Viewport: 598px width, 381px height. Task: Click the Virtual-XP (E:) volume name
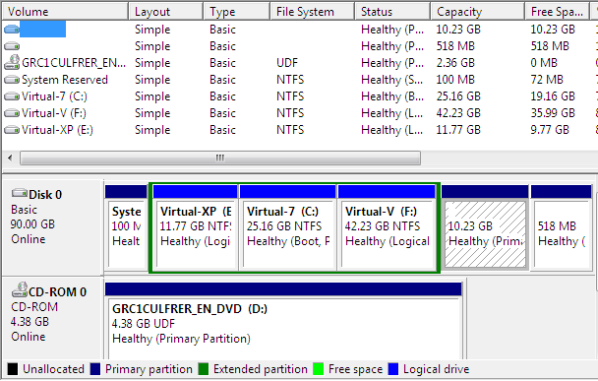click(57, 130)
